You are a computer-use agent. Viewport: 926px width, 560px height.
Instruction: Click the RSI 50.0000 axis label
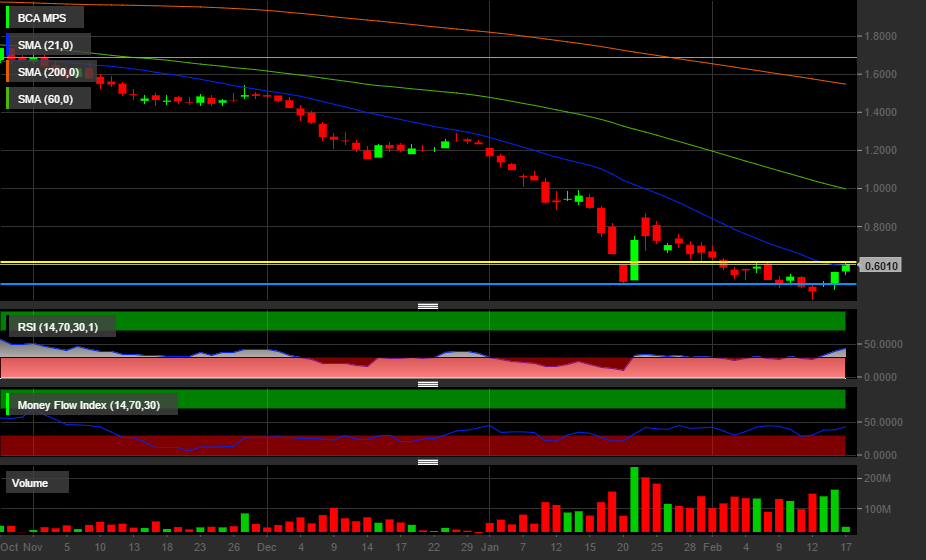coord(883,344)
